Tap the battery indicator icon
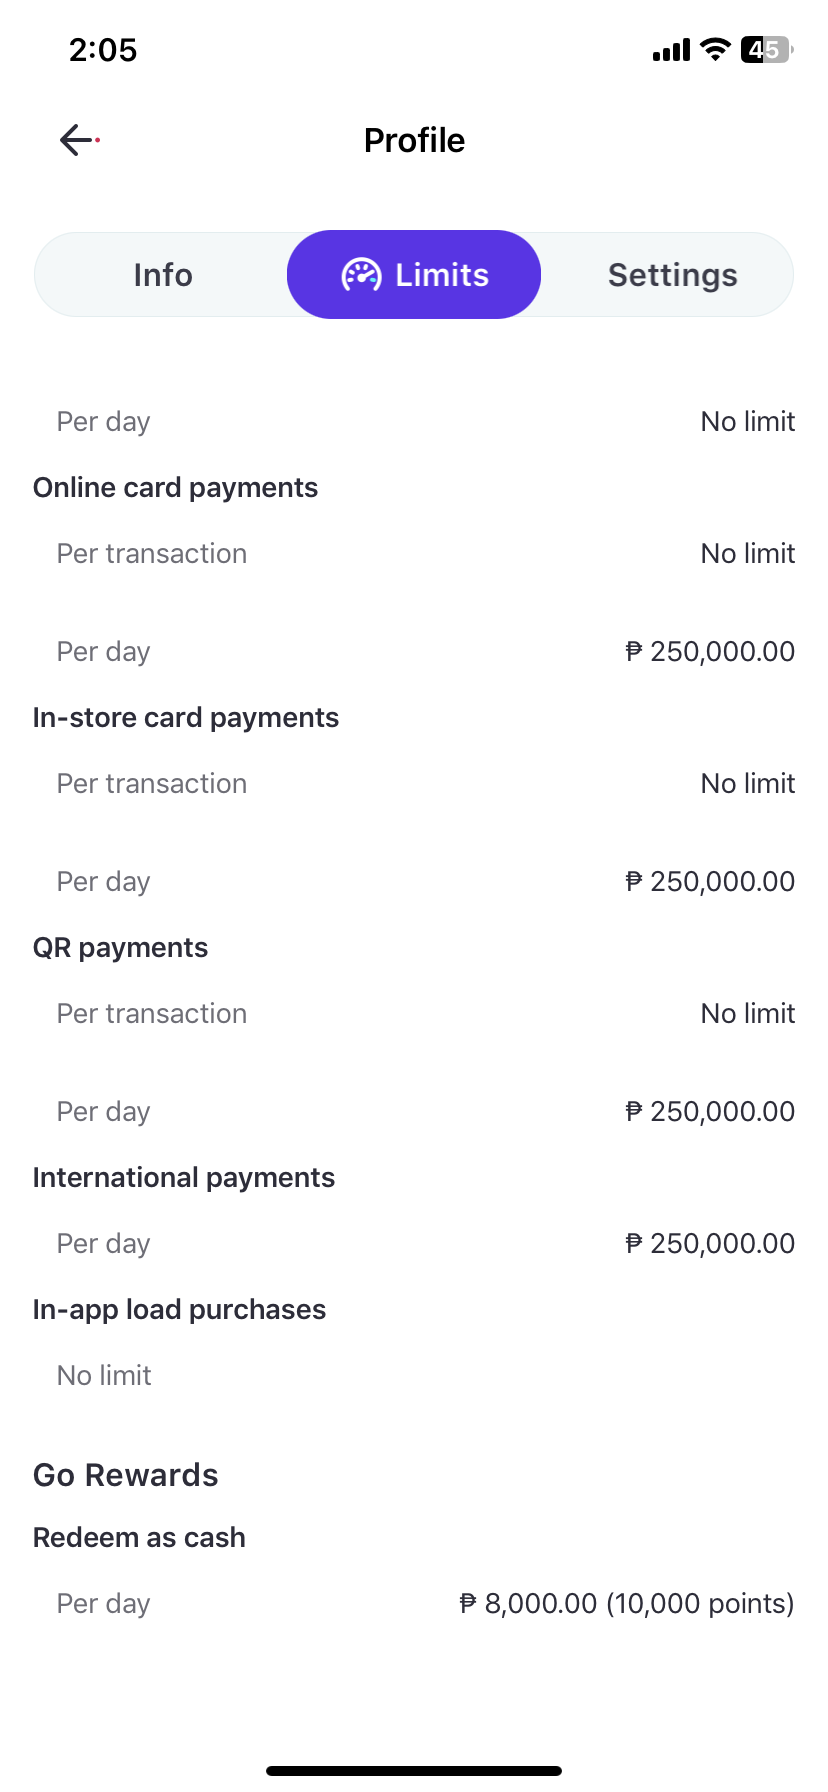The image size is (828, 1792). pos(766,49)
